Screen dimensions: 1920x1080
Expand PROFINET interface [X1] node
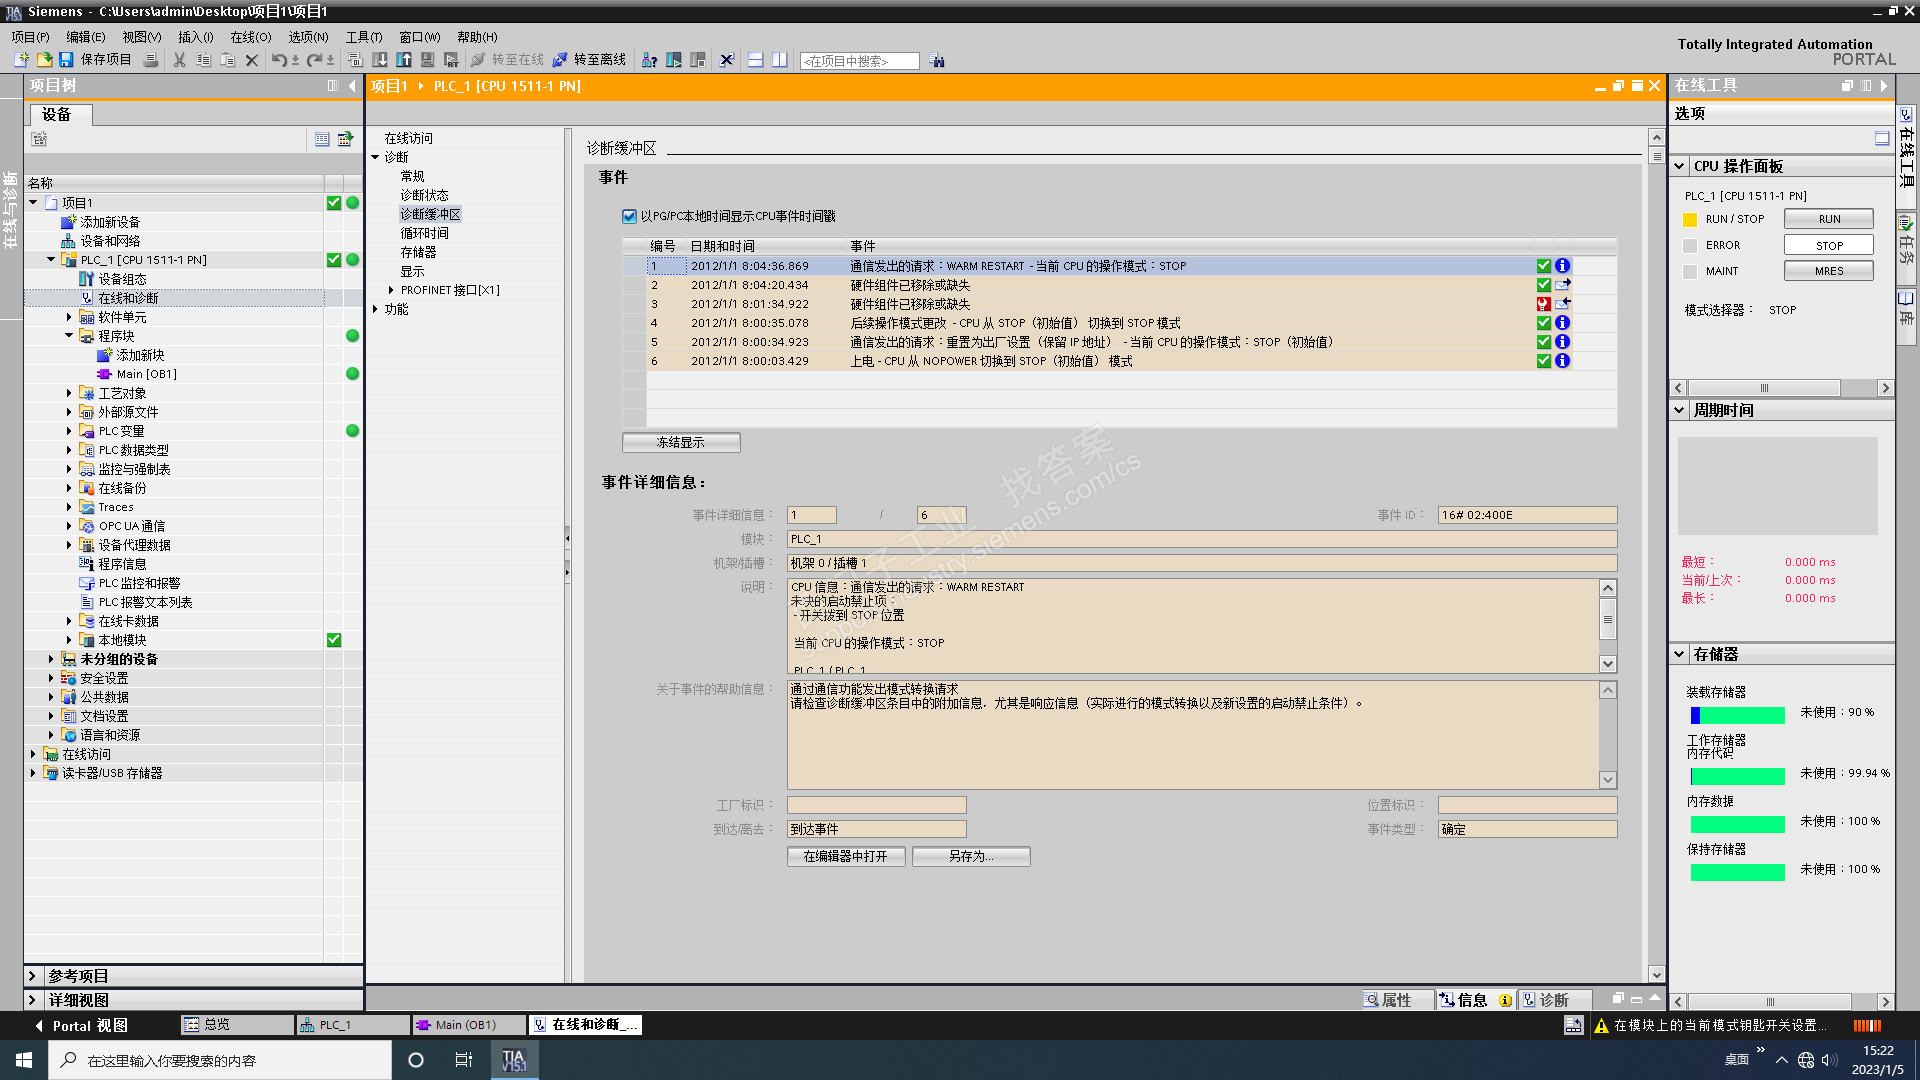point(391,290)
